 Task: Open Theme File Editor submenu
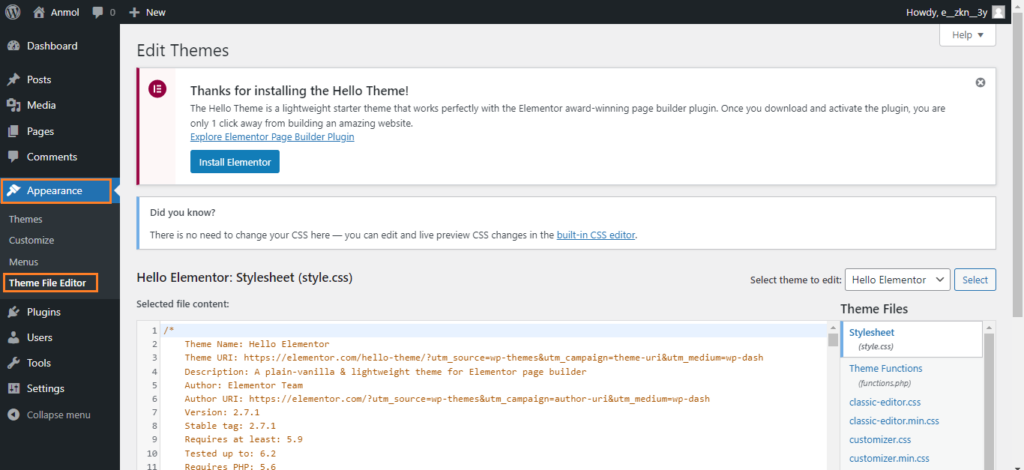50,283
